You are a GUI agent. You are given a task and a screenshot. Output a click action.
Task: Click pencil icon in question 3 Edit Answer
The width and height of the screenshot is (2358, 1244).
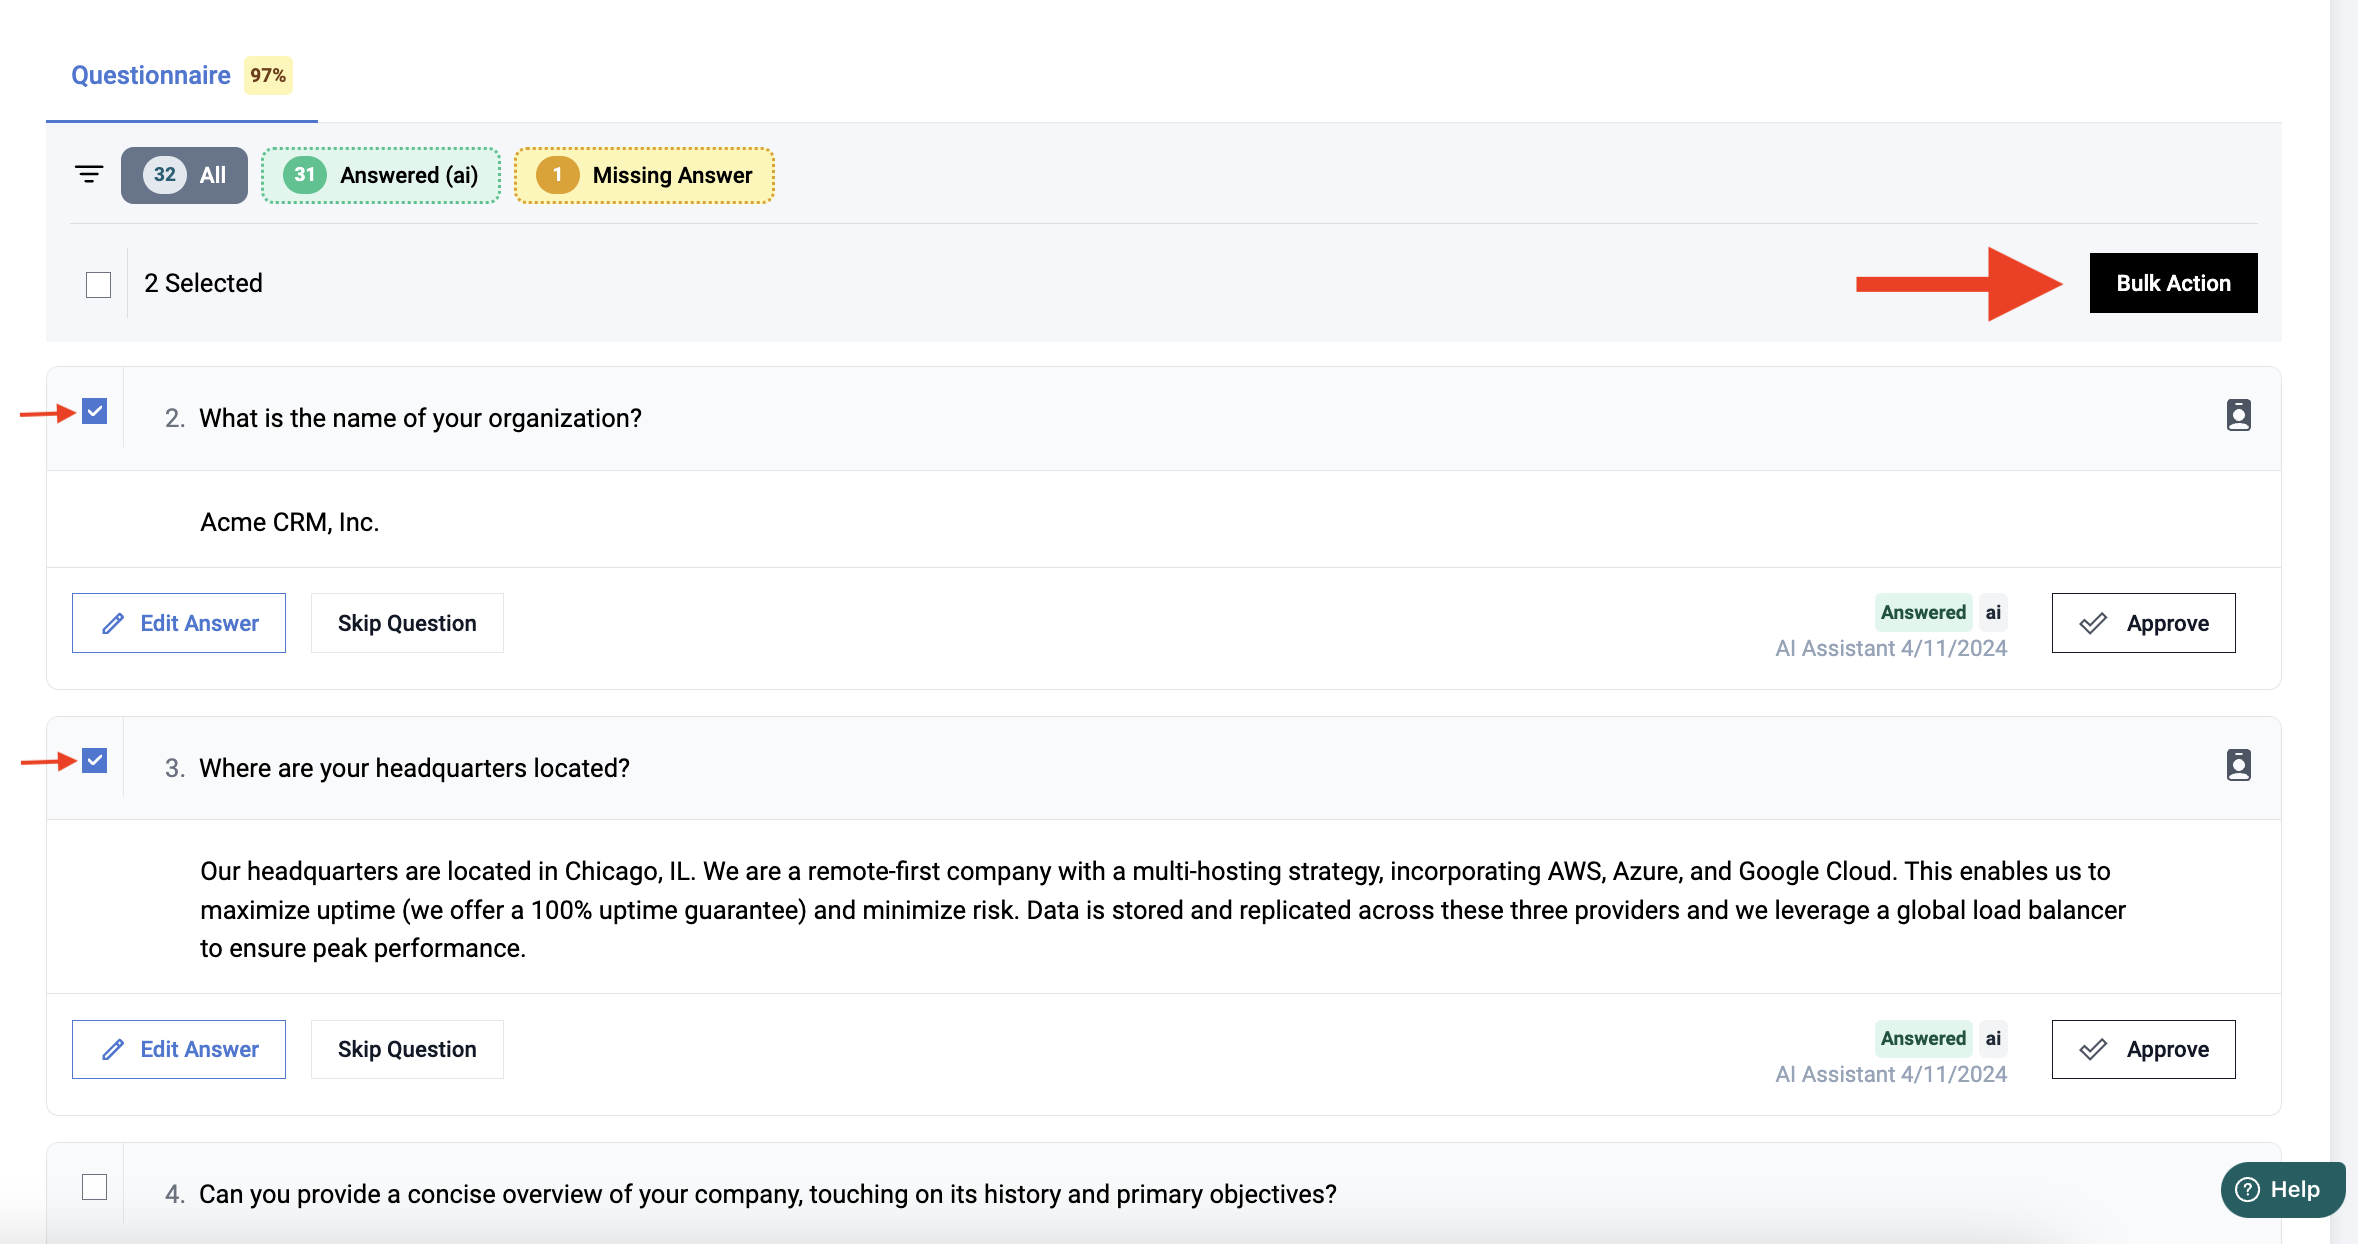(x=114, y=1049)
